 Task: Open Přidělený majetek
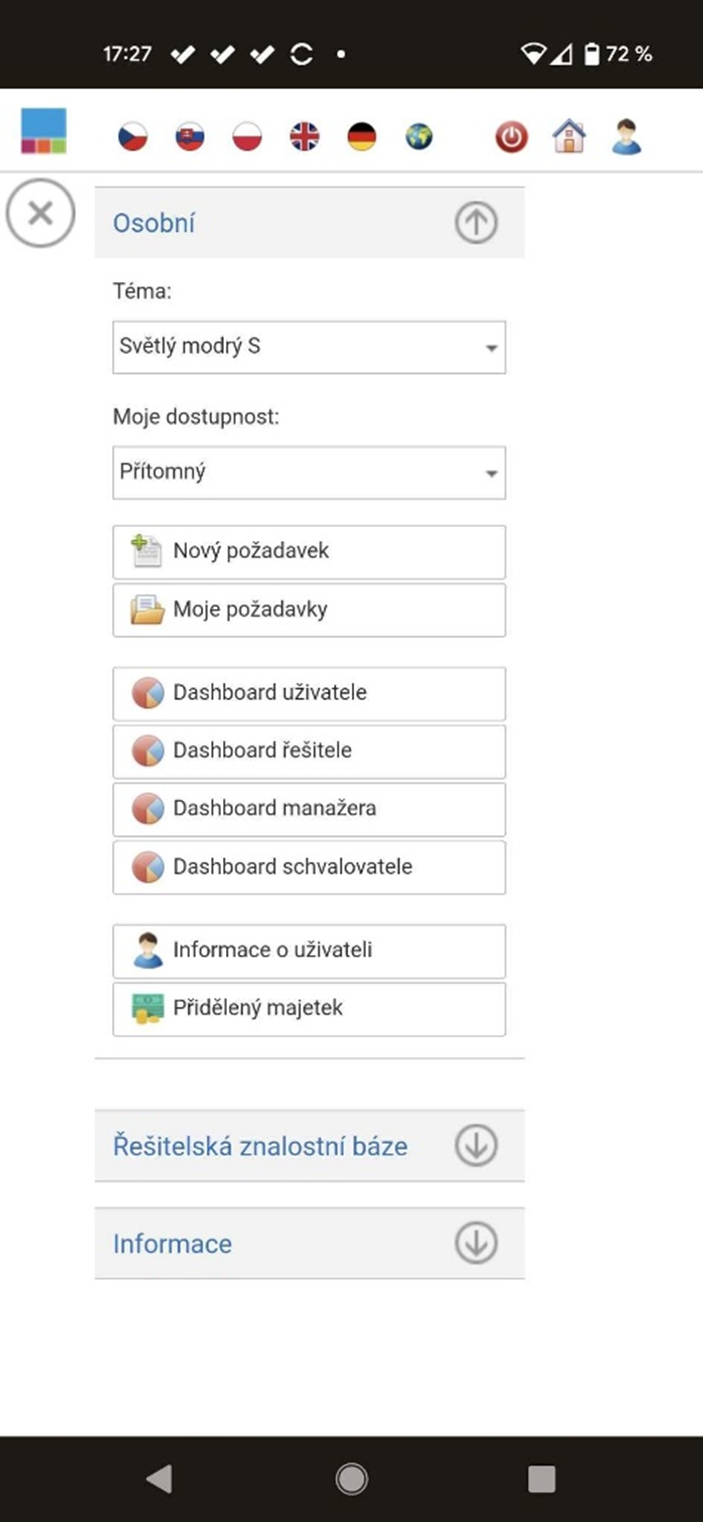[309, 1009]
